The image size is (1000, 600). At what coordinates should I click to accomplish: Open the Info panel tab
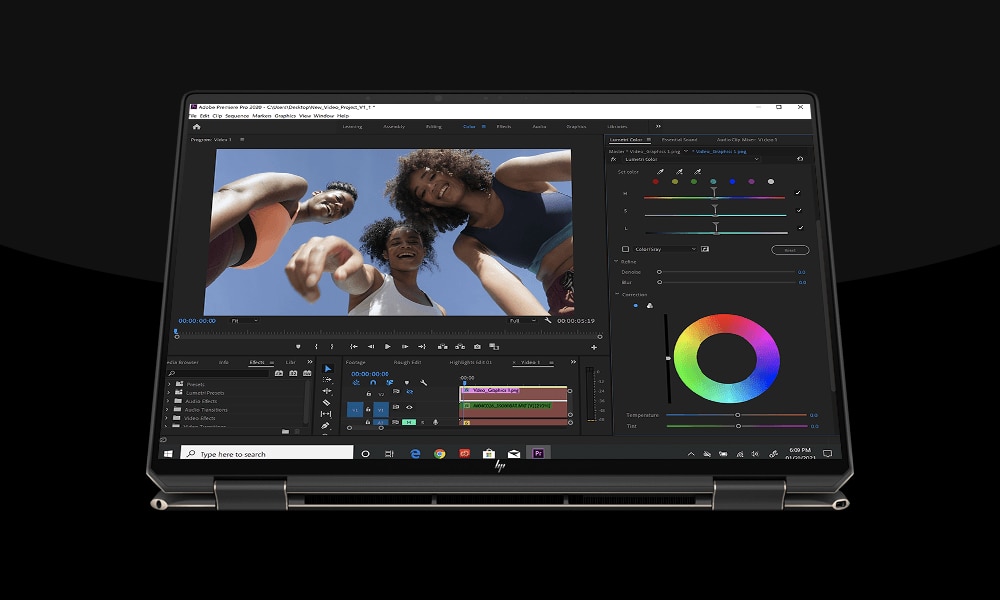(x=224, y=362)
